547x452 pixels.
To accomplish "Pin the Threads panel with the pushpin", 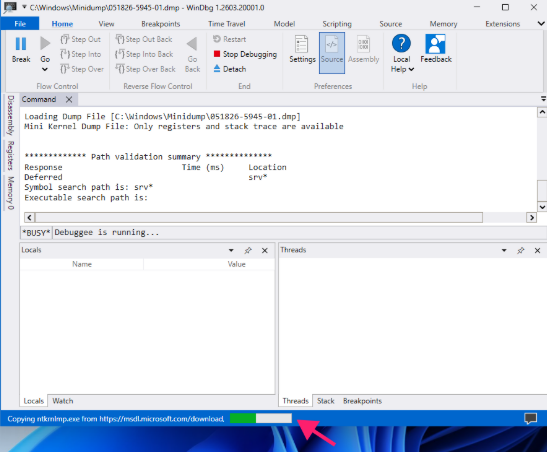I will pos(520,250).
